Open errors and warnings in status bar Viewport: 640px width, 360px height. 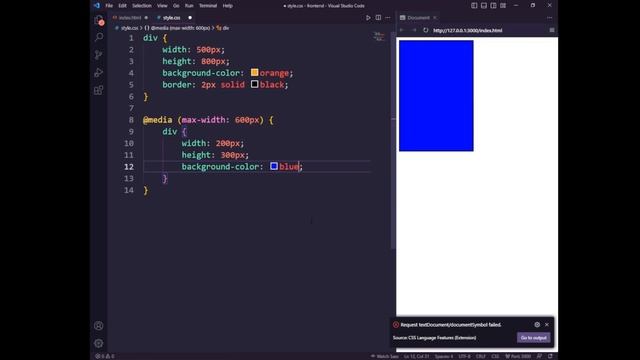[x=105, y=356]
